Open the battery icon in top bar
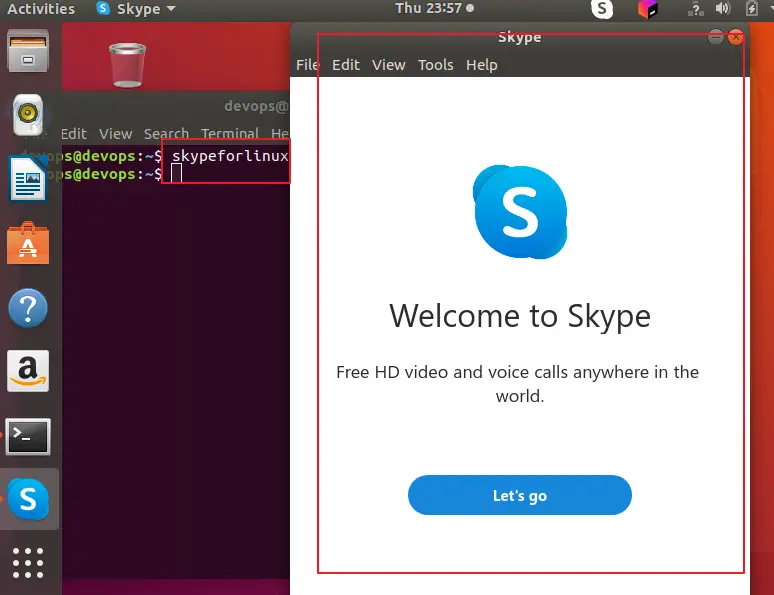 click(x=751, y=8)
